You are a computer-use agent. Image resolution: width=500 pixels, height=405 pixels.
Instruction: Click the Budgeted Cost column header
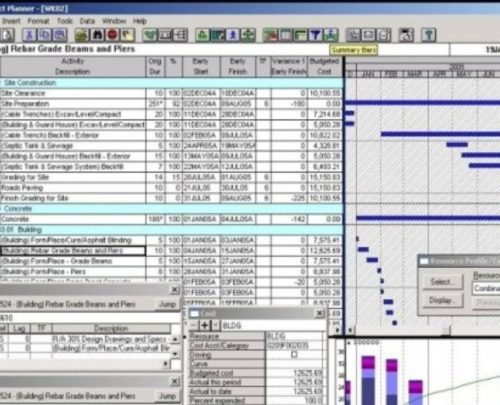[x=324, y=66]
